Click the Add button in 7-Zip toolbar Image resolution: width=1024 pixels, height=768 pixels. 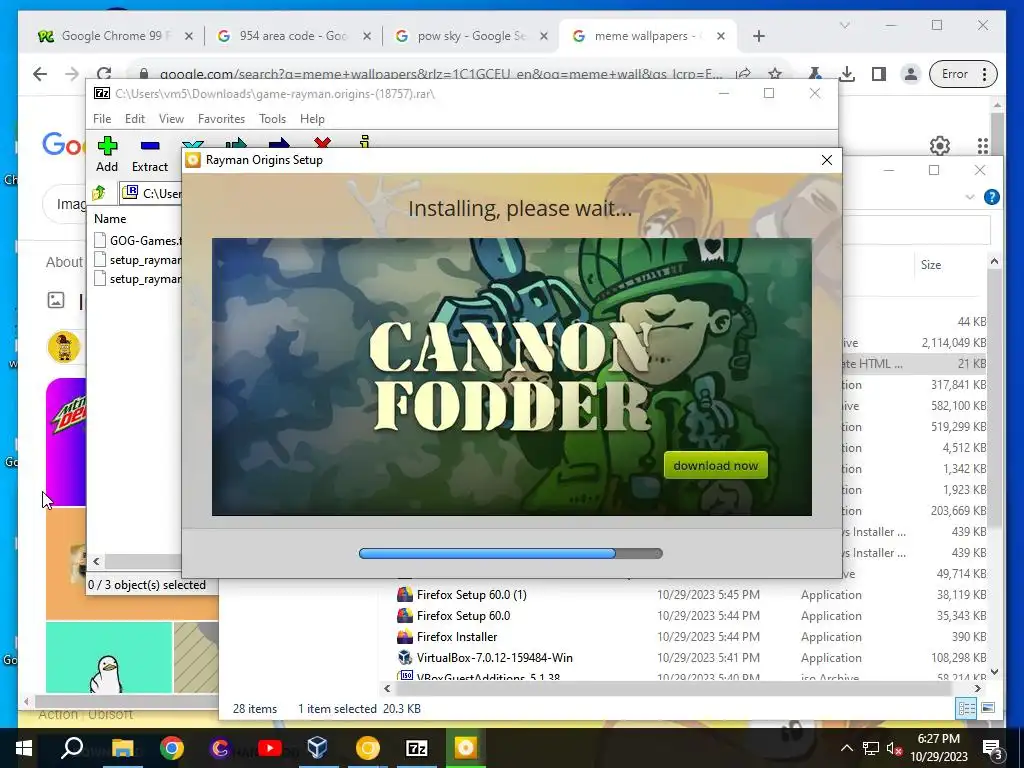tap(107, 154)
